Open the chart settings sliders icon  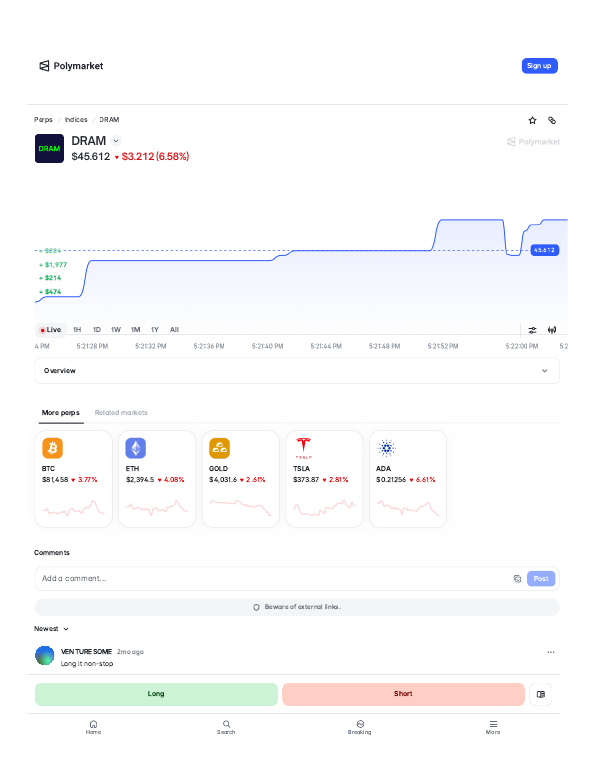pos(532,330)
